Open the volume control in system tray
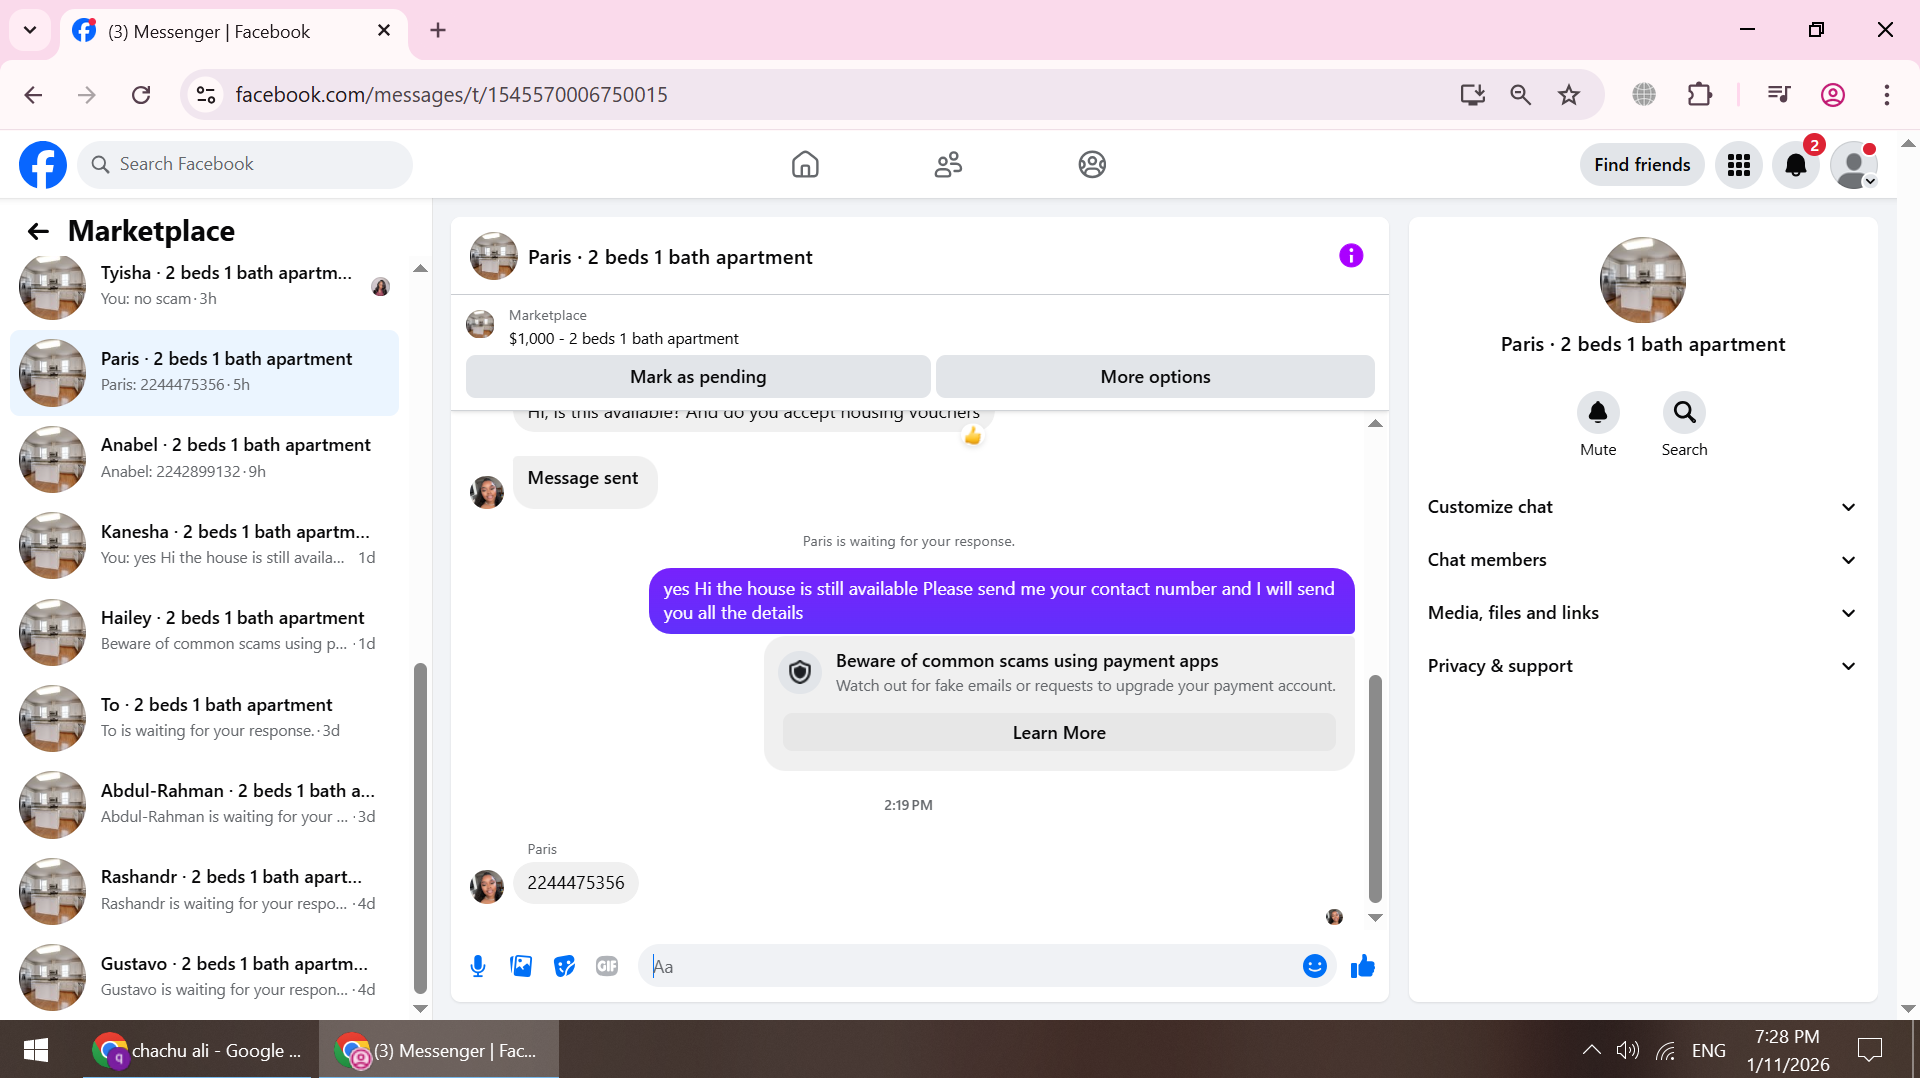The height and width of the screenshot is (1078, 1920). coord(1628,1050)
